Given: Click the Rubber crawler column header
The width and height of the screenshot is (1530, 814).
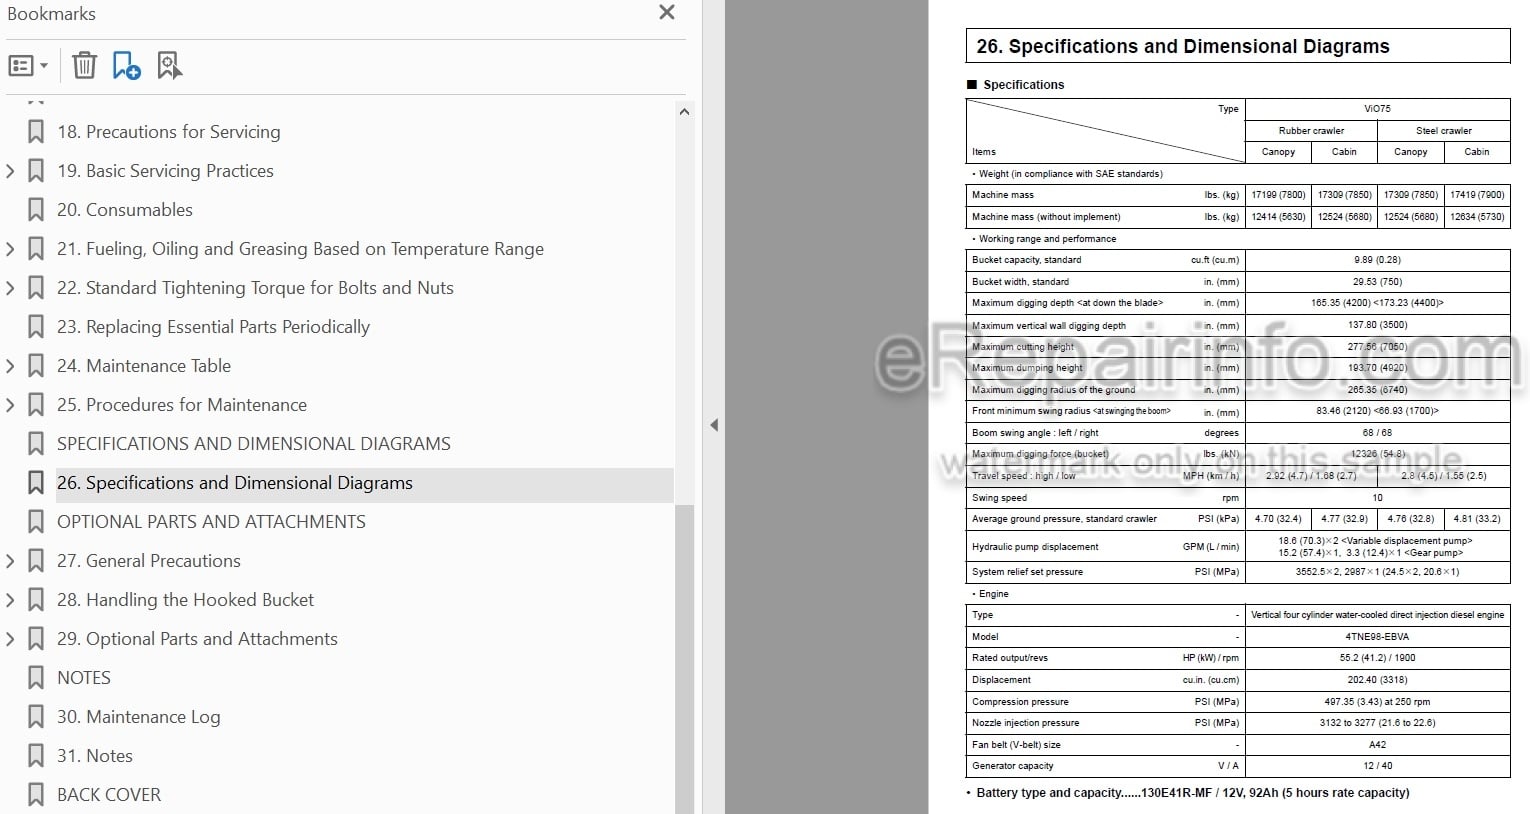Looking at the screenshot, I should [x=1311, y=131].
